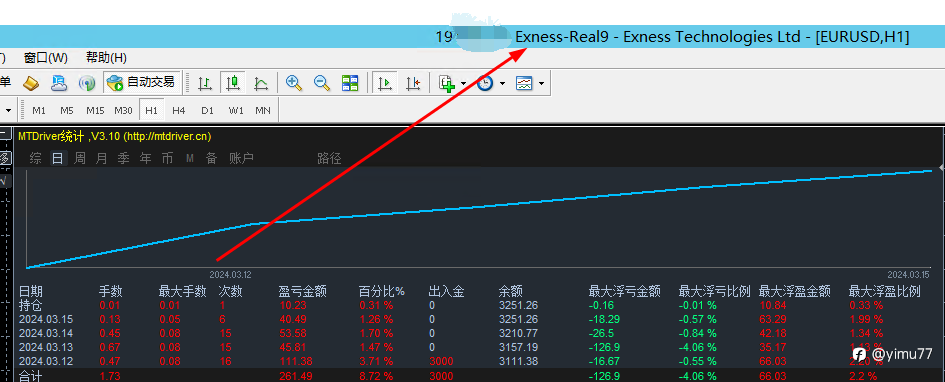The height and width of the screenshot is (382, 945).
Task: Open the VPS cloud server icon
Action: pos(59,83)
